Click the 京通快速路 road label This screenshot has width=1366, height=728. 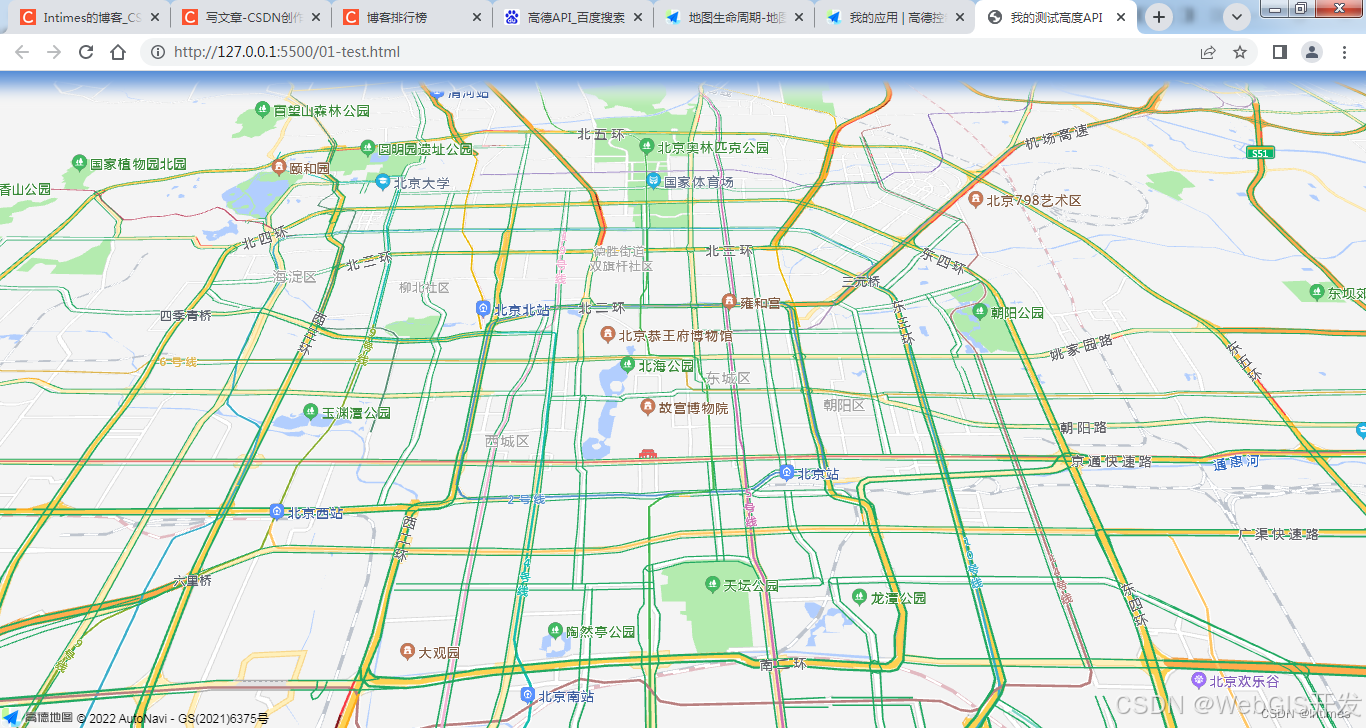[x=1110, y=462]
